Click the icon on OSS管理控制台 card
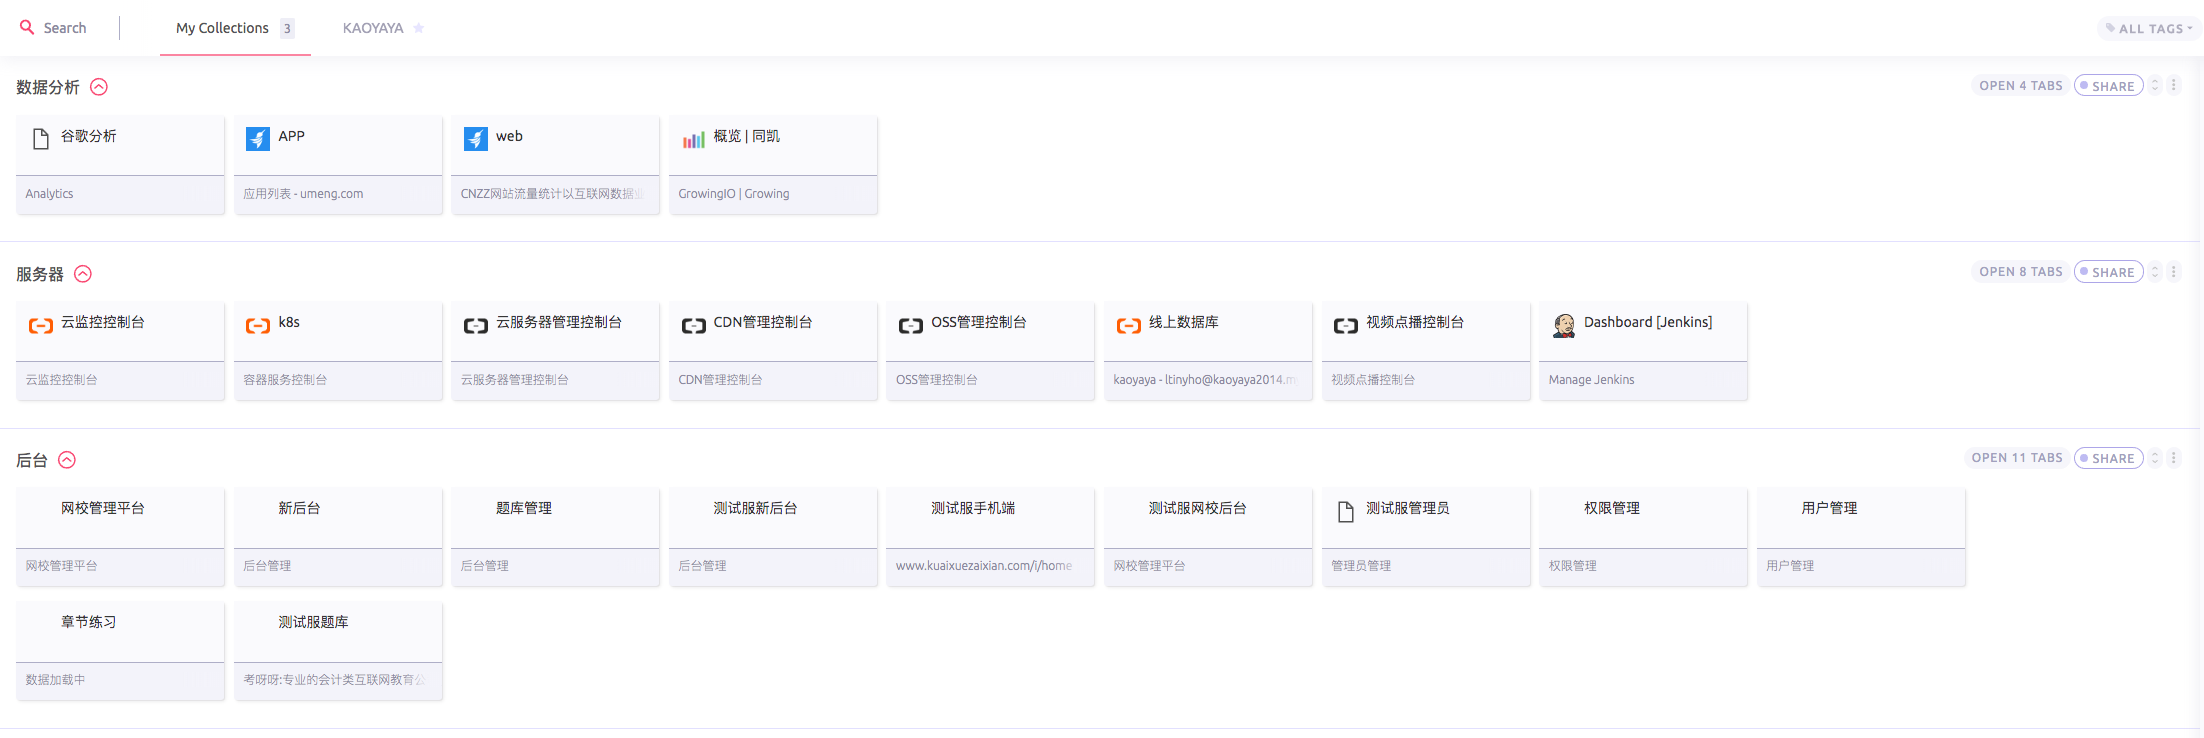This screenshot has height=738, width=2204. pyautogui.click(x=911, y=325)
